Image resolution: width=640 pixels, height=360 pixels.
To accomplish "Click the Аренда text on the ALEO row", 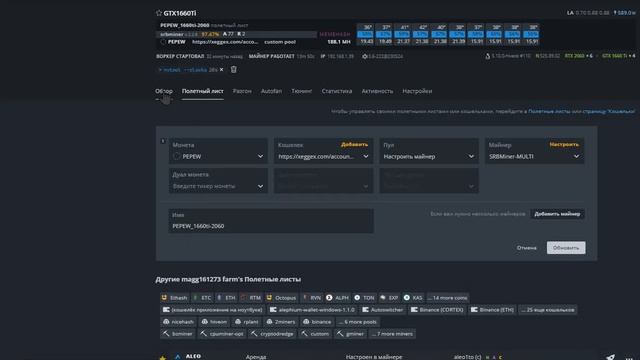I will [256, 357].
